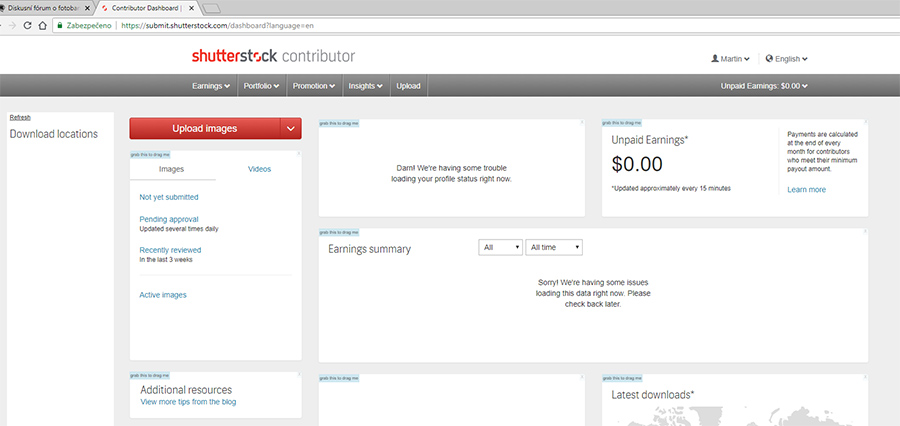Open the arrow dropdown beside Upload images
The image size is (900, 426).
[x=290, y=129]
